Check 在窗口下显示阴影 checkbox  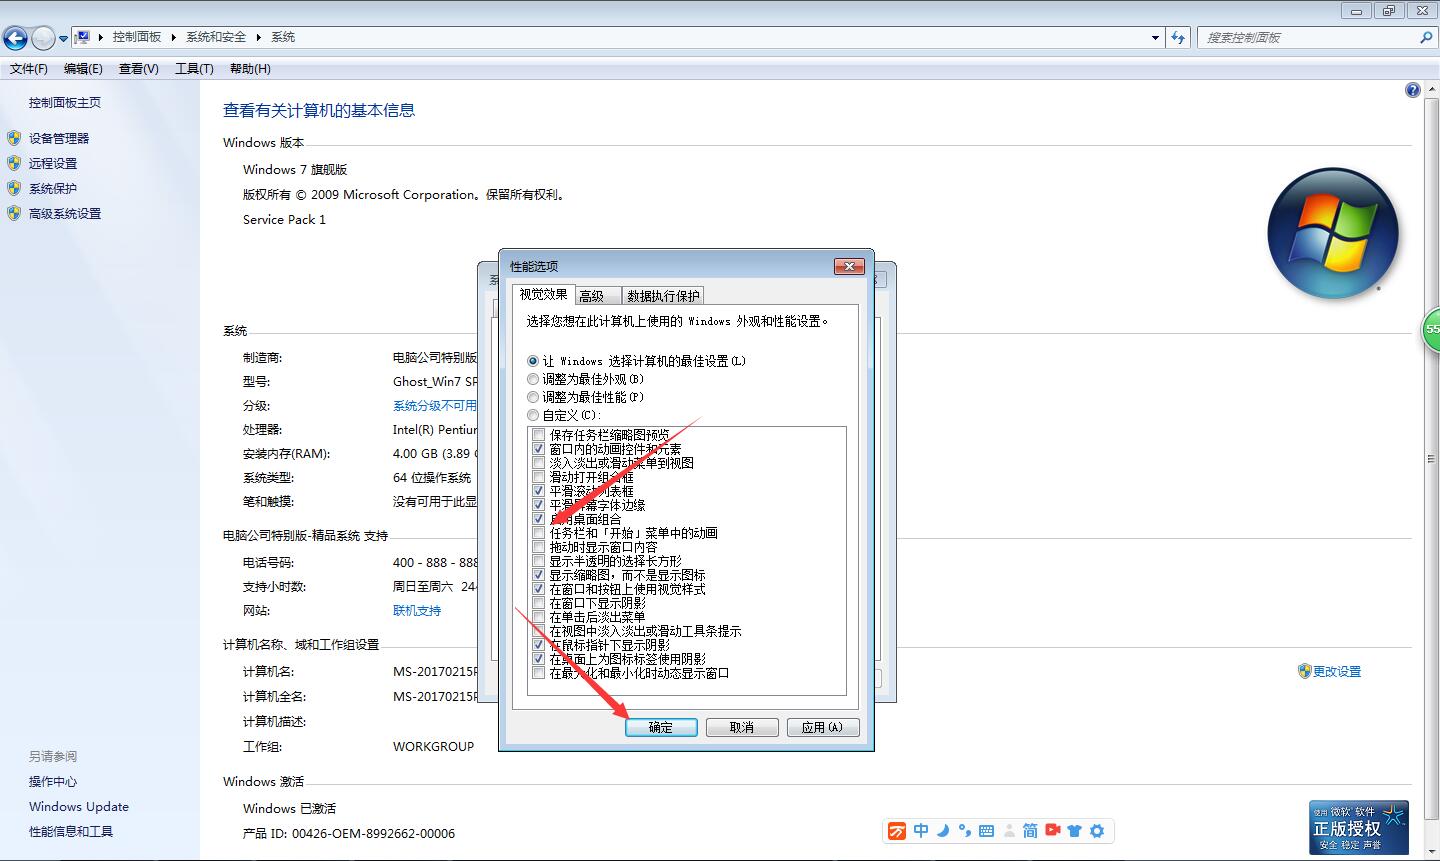pyautogui.click(x=539, y=603)
